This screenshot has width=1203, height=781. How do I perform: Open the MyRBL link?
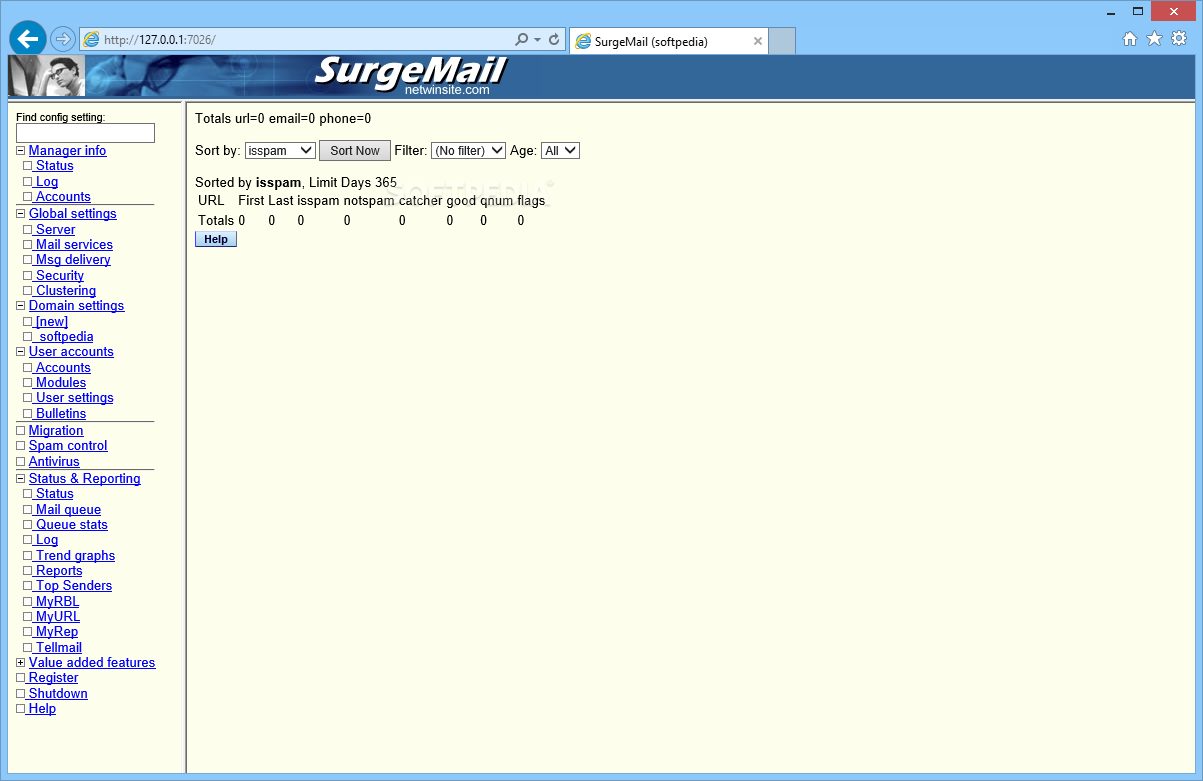coord(56,602)
